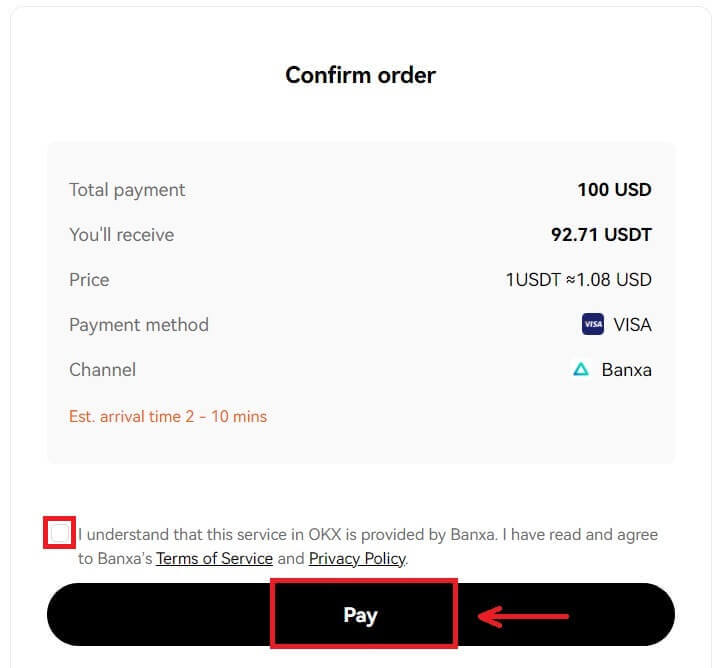Click the red arrow pointing at Pay
Image resolution: width=724 pixels, height=668 pixels.
point(523,615)
